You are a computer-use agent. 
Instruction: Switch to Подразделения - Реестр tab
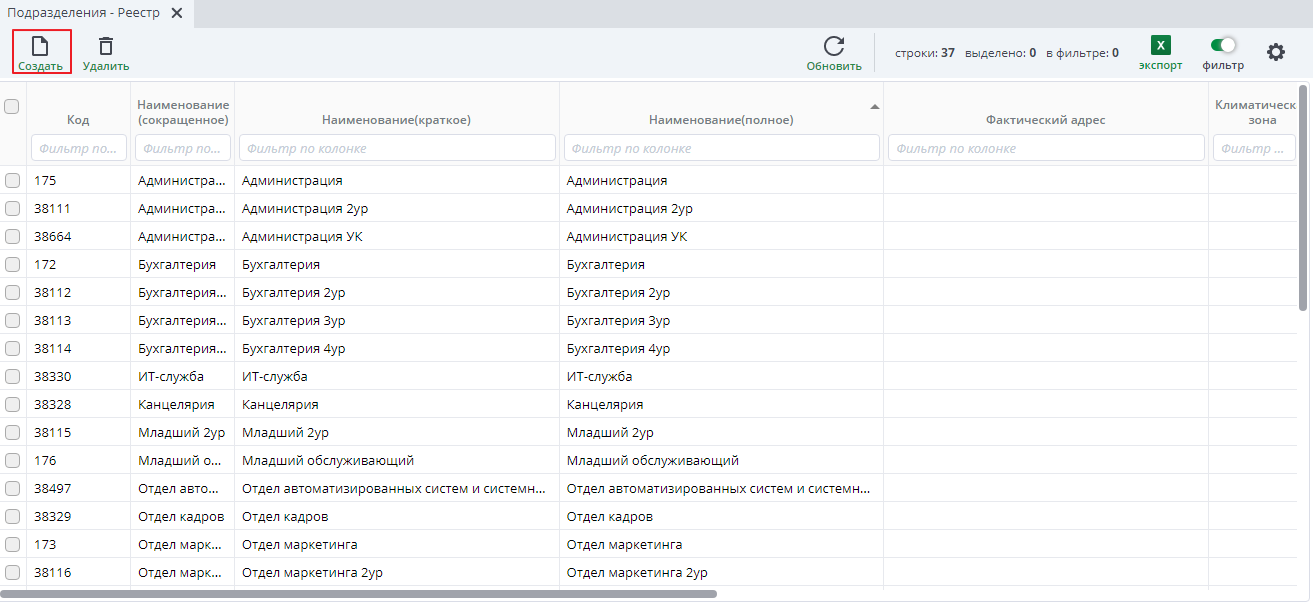click(84, 13)
